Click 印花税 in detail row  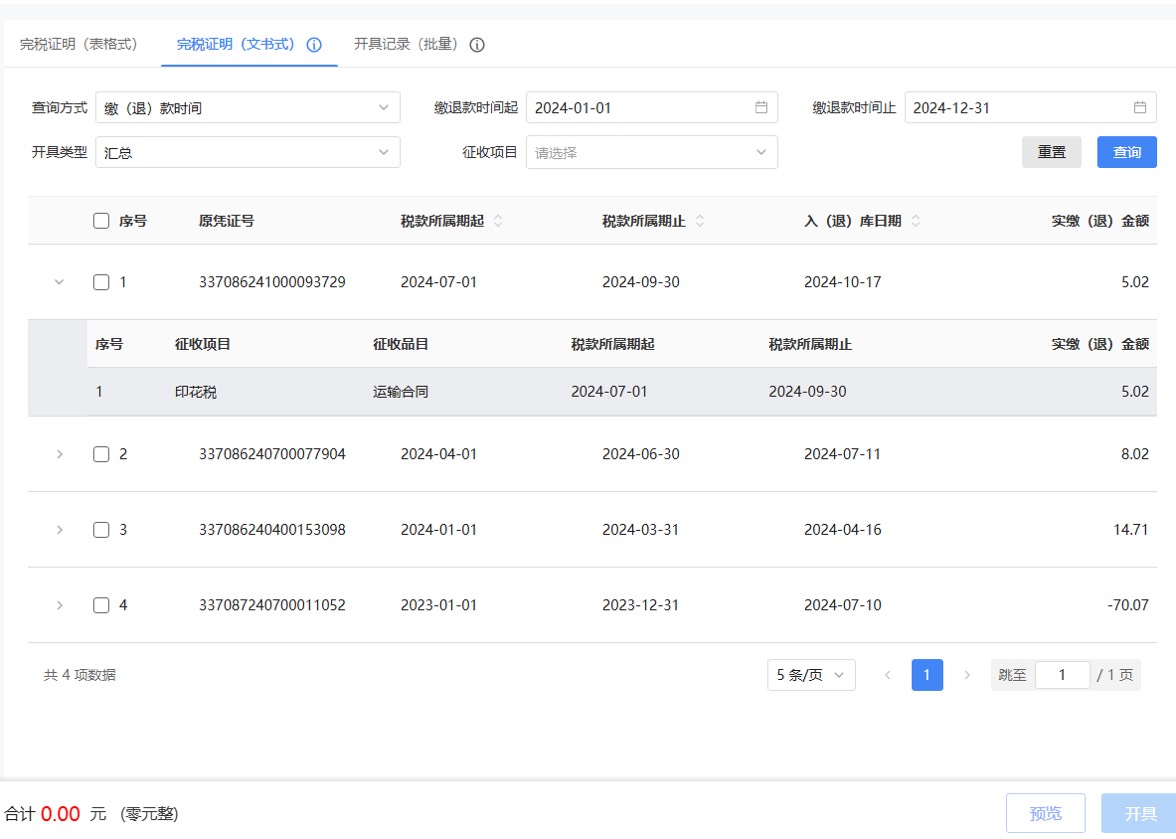[196, 391]
